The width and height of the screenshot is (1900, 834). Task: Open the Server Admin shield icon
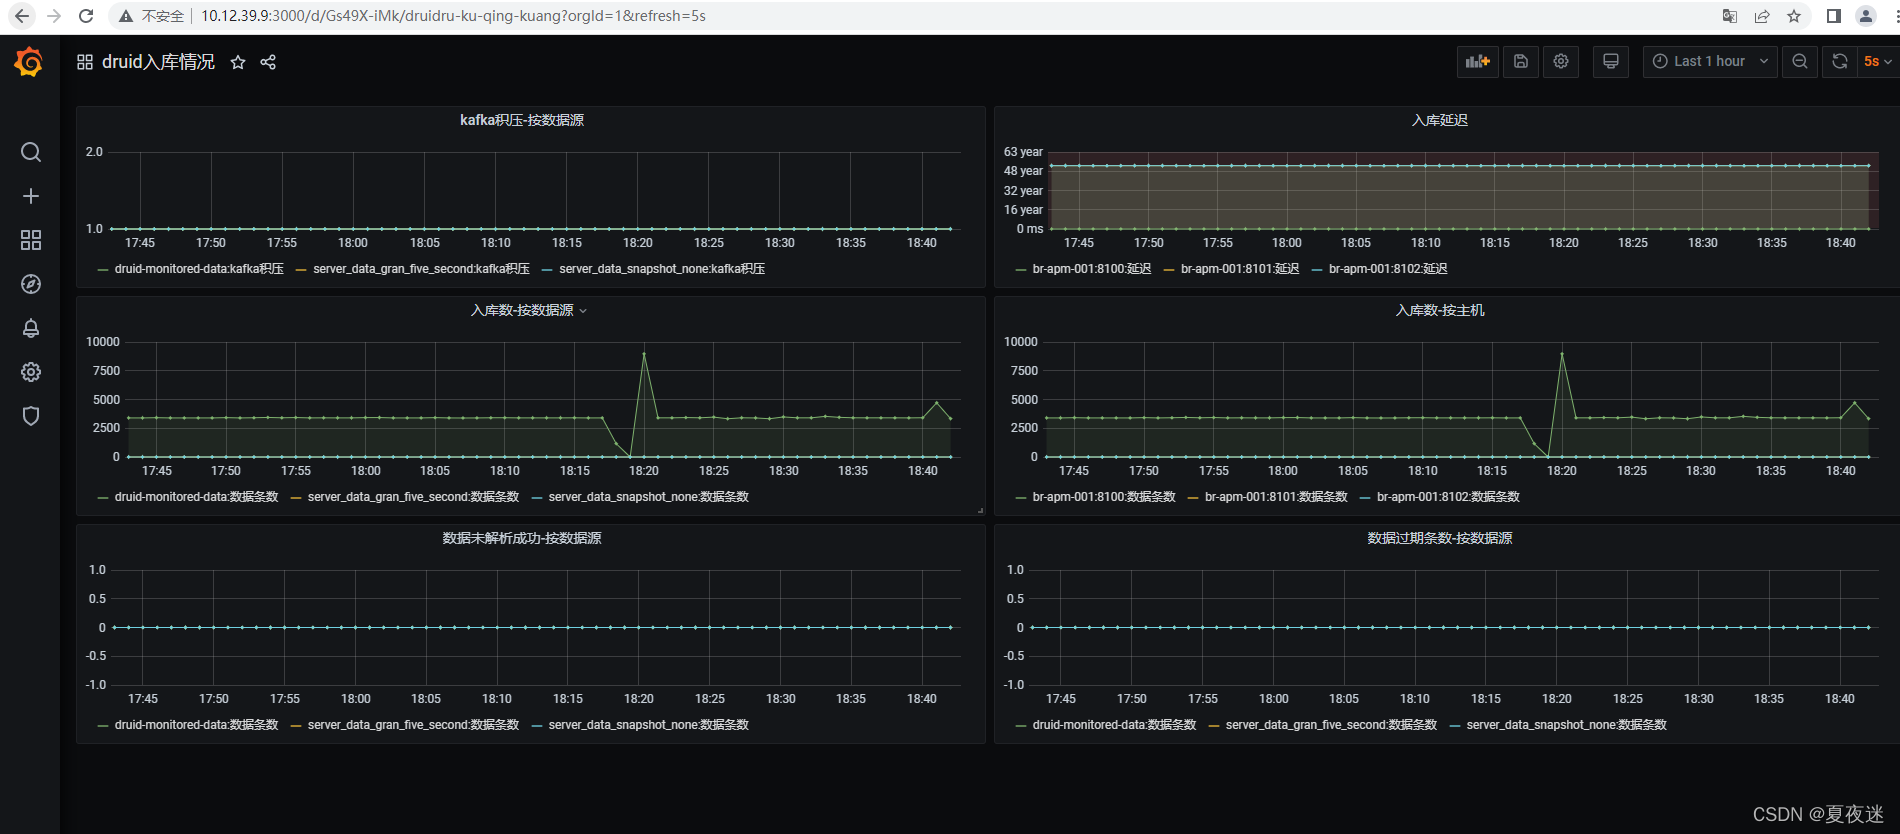click(31, 416)
